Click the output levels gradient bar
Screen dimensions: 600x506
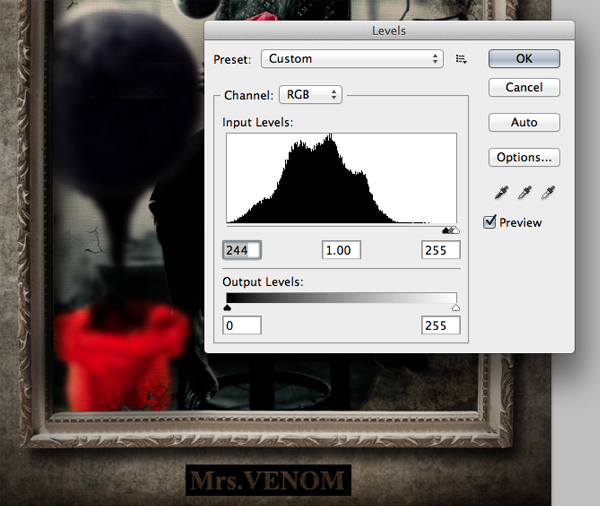pos(341,298)
